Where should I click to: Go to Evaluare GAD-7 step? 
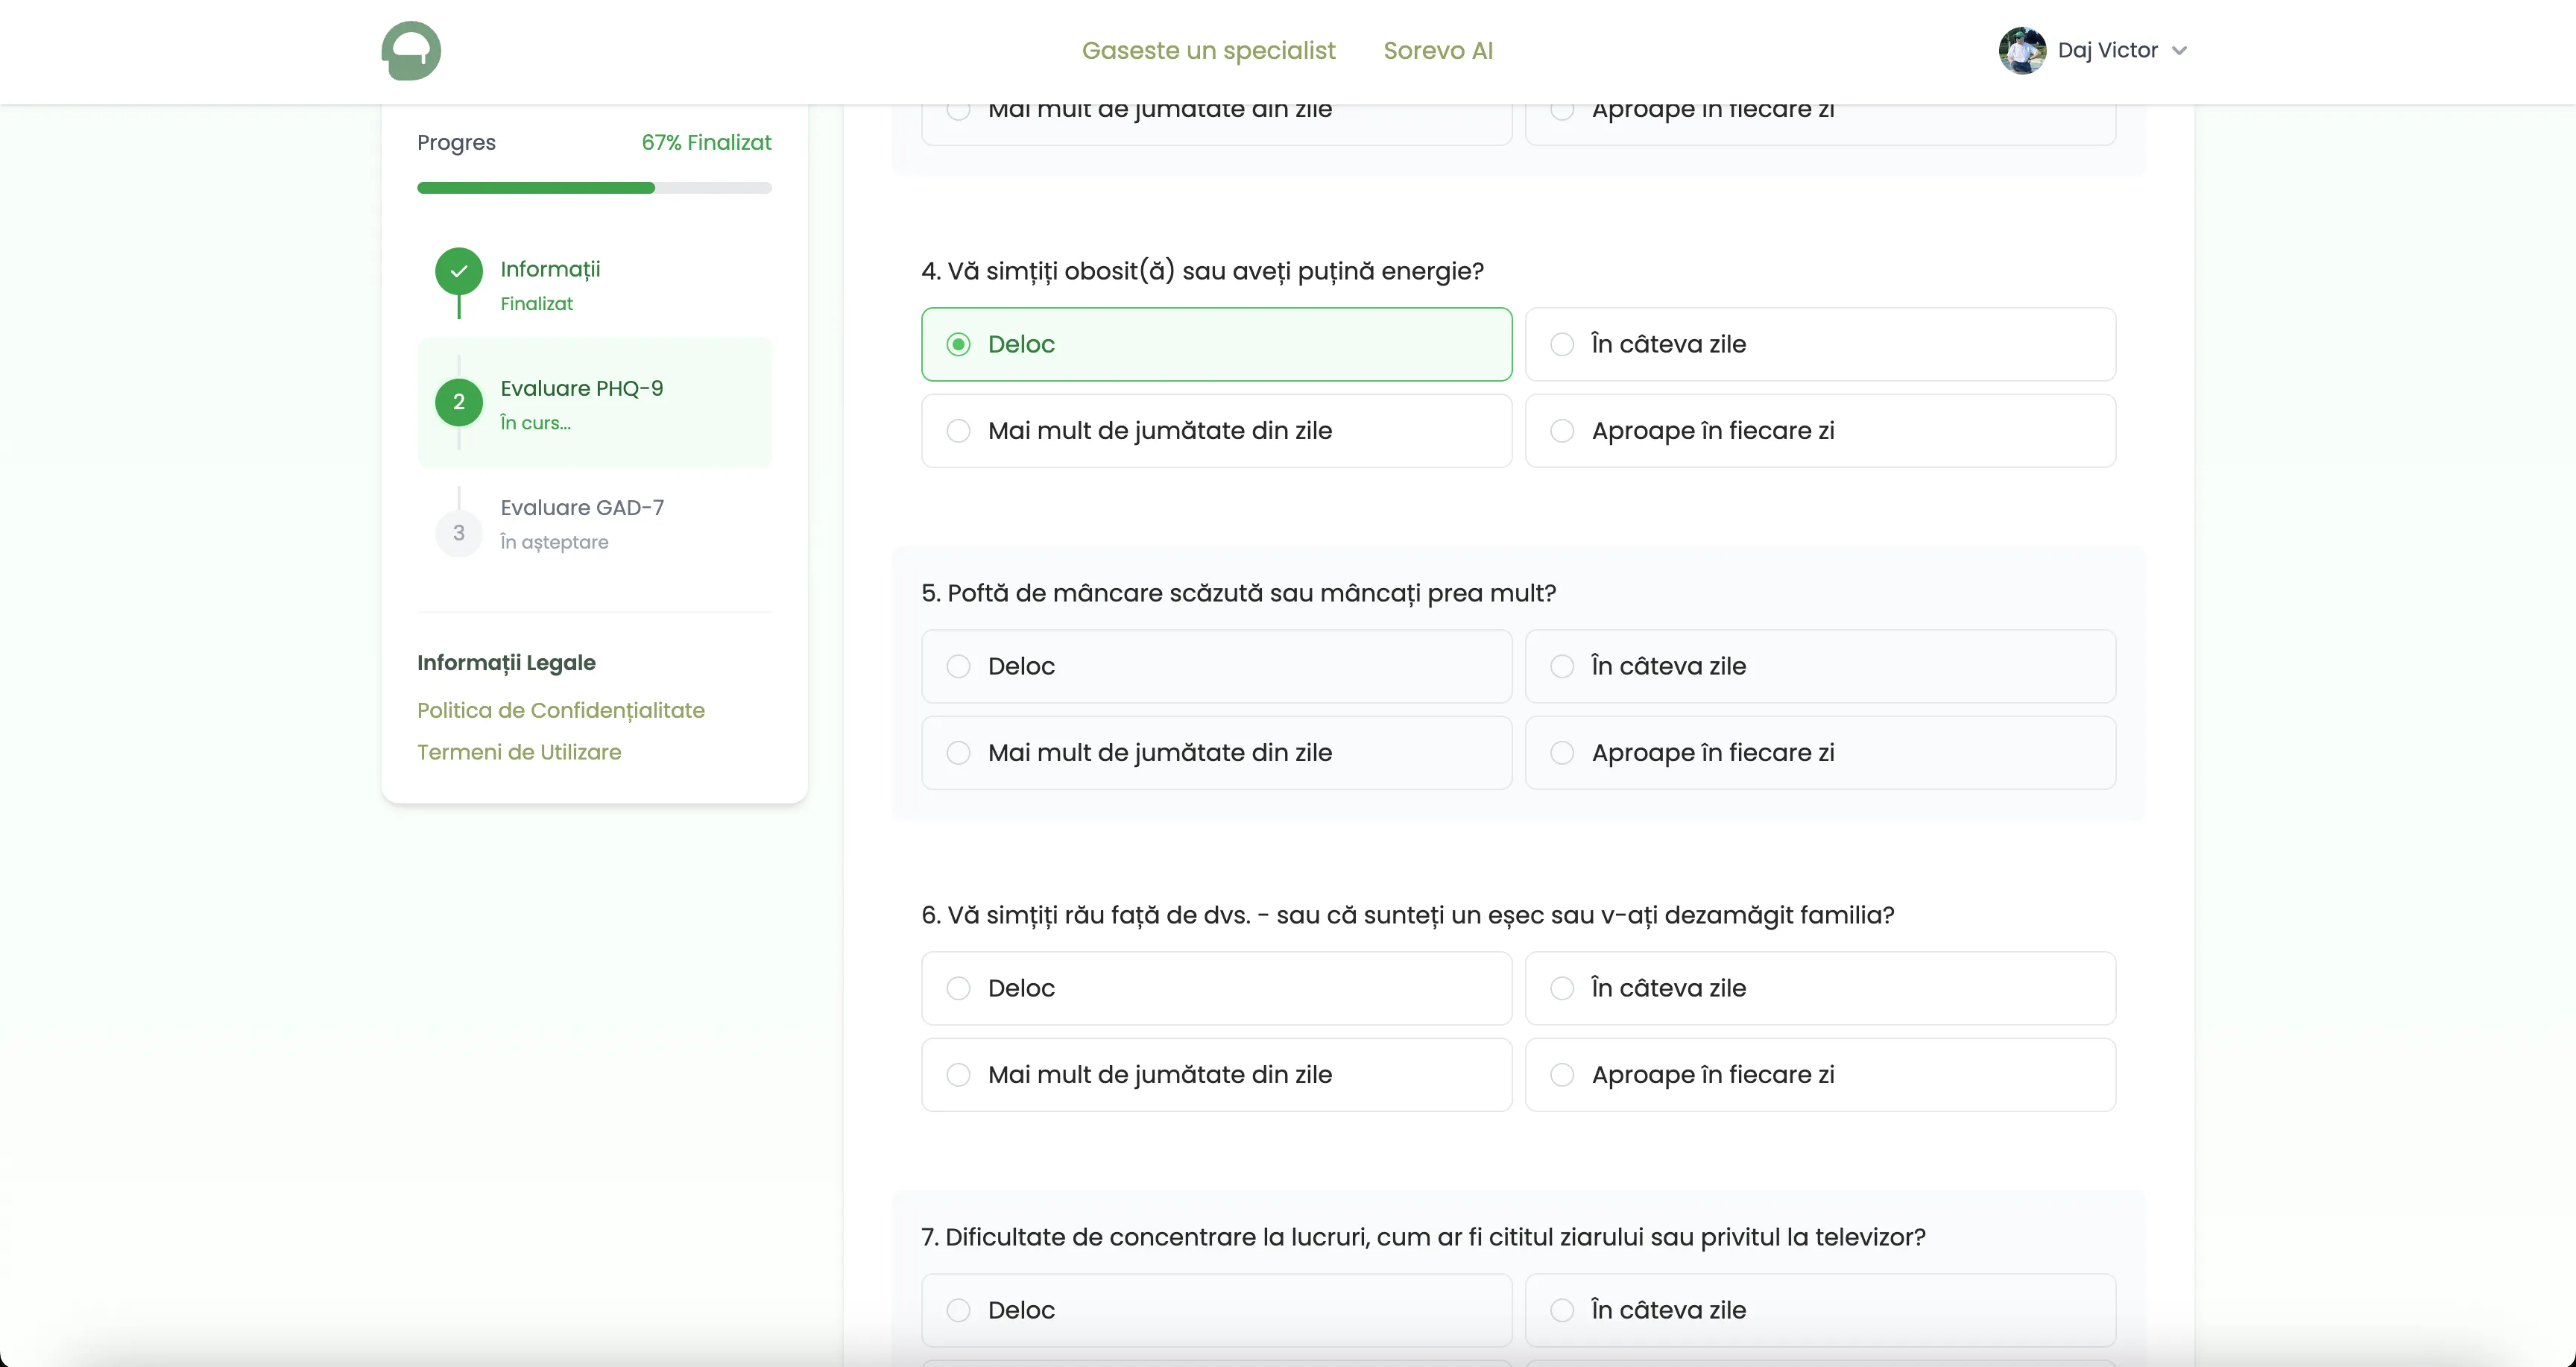582,508
